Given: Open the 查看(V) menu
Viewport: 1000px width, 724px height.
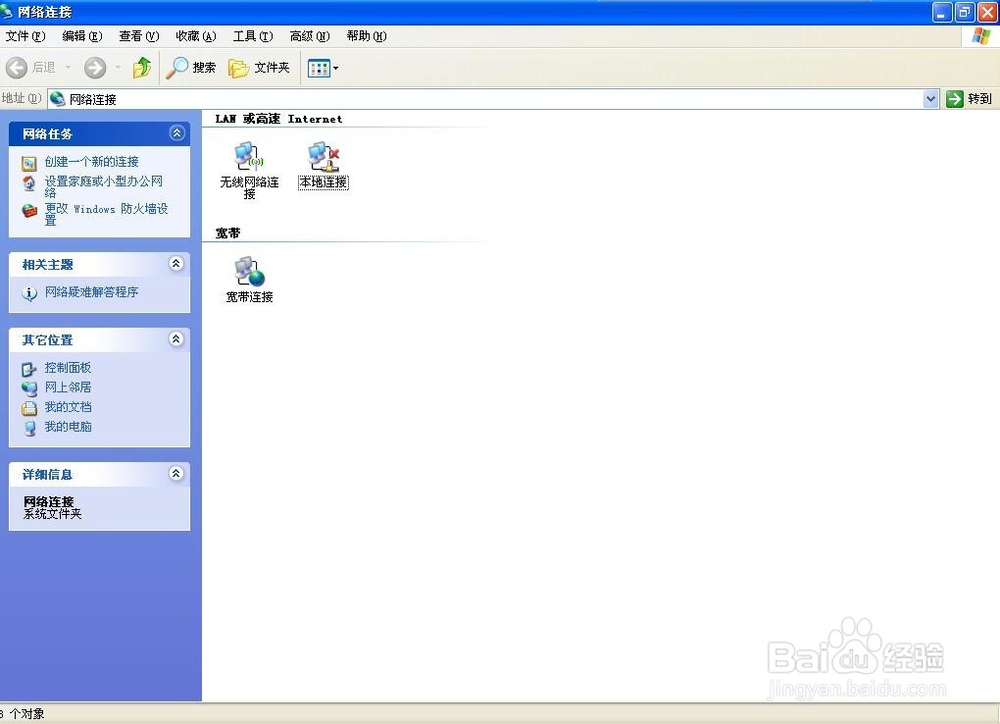Looking at the screenshot, I should pyautogui.click(x=139, y=36).
